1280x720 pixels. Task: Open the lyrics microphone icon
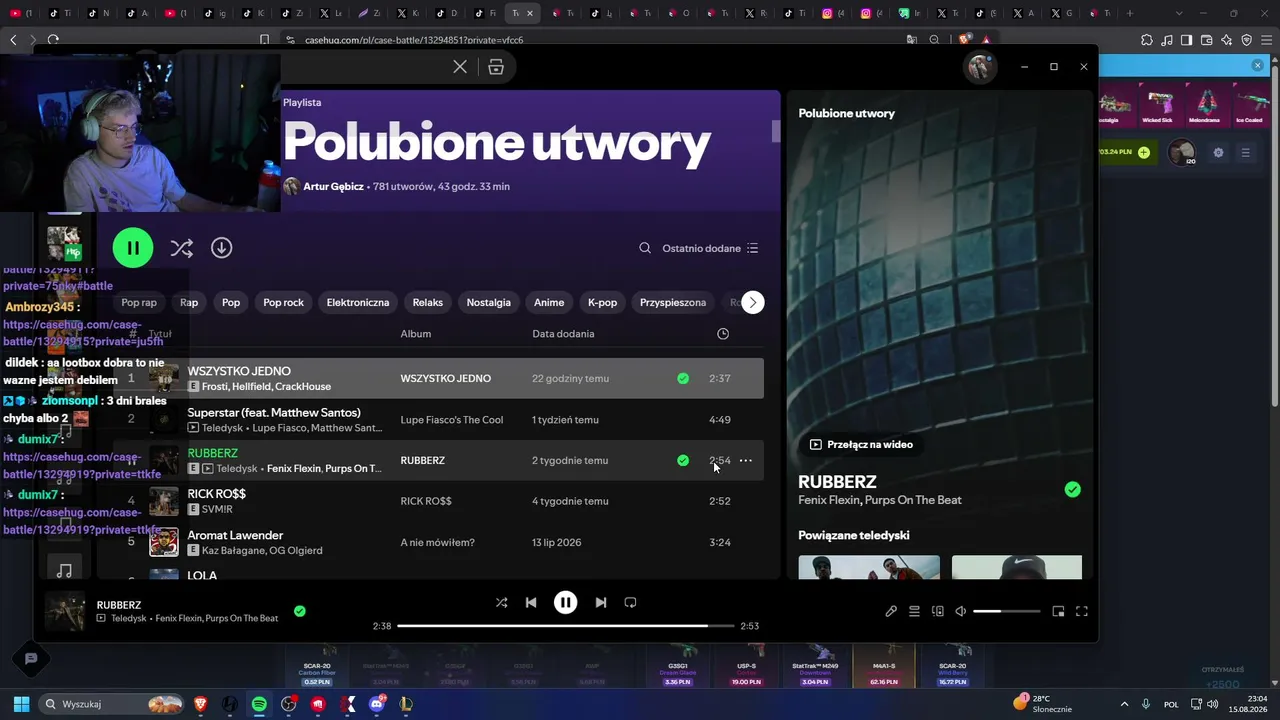tap(891, 611)
